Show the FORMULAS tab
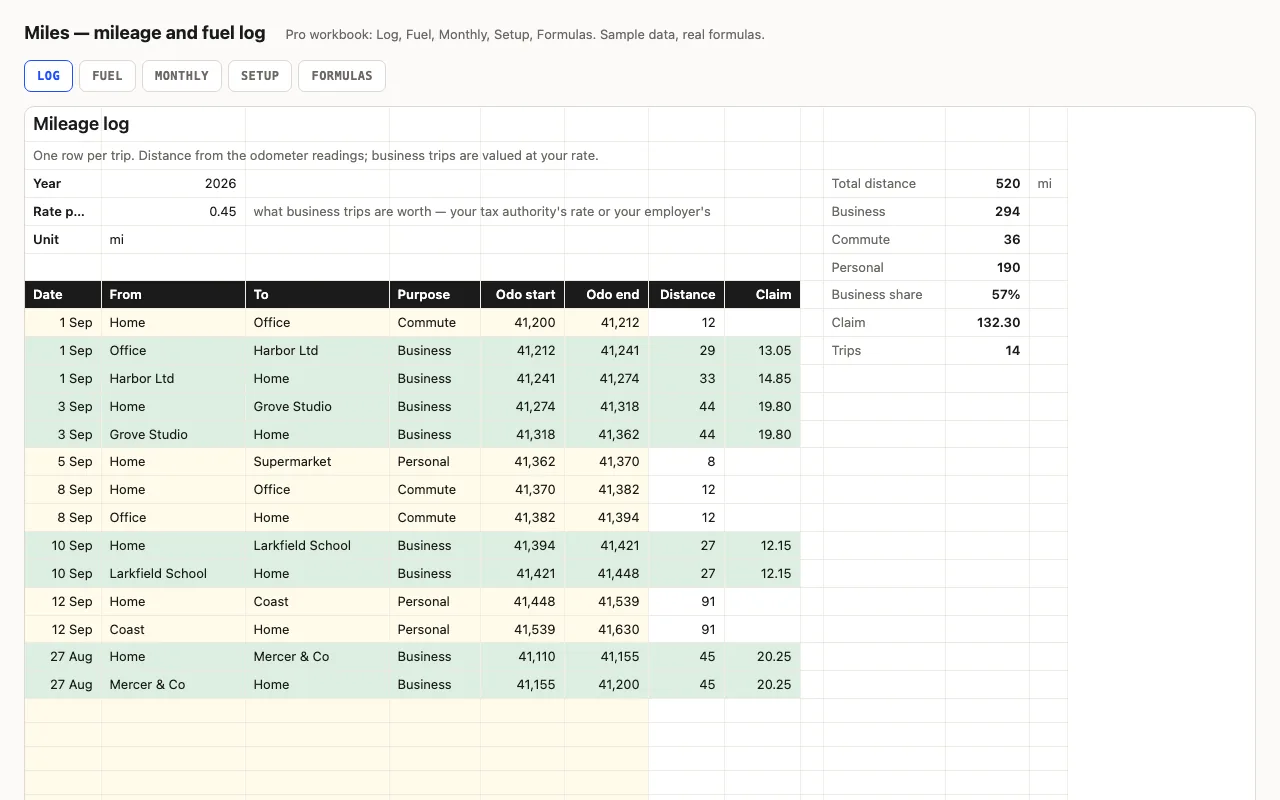This screenshot has width=1280, height=800. tap(342, 76)
